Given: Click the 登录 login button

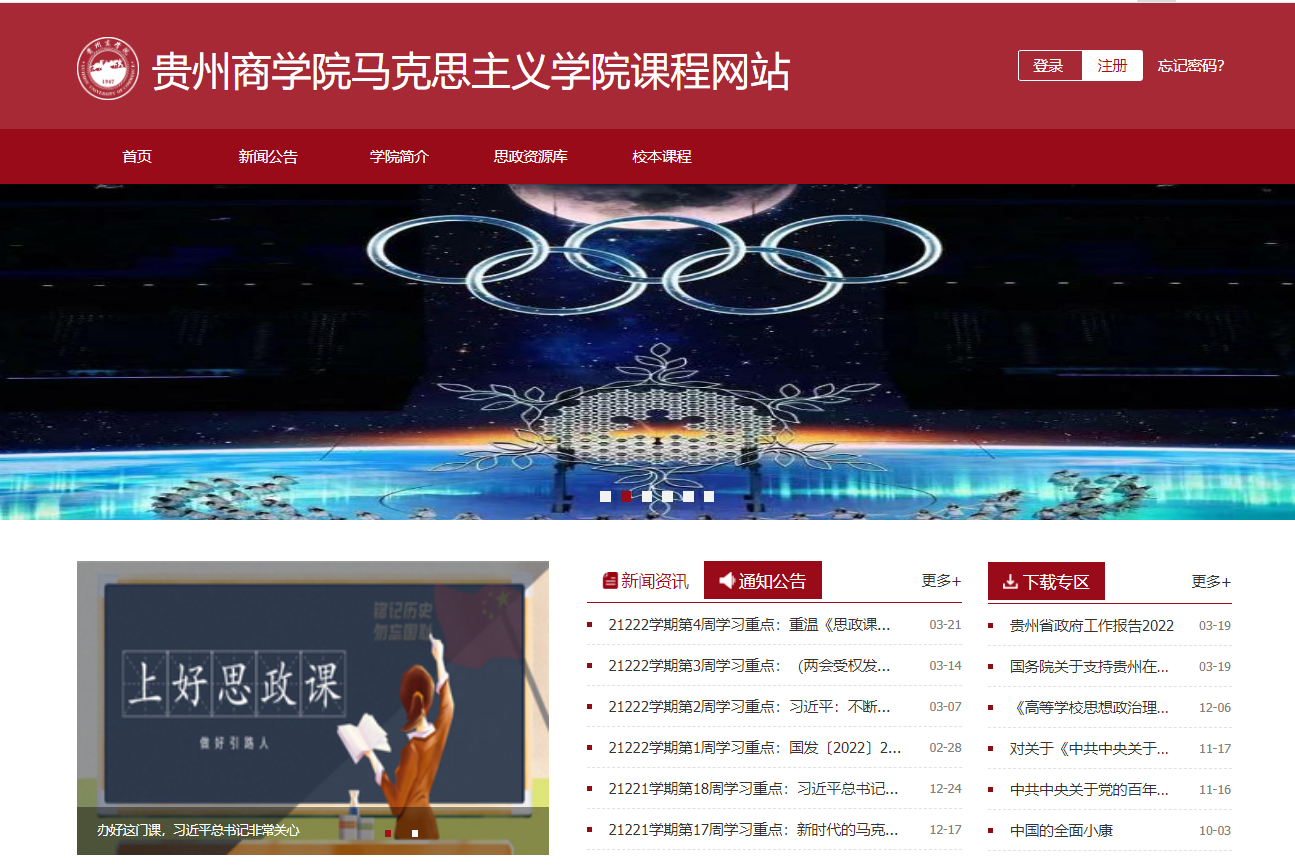Looking at the screenshot, I should tap(1049, 66).
